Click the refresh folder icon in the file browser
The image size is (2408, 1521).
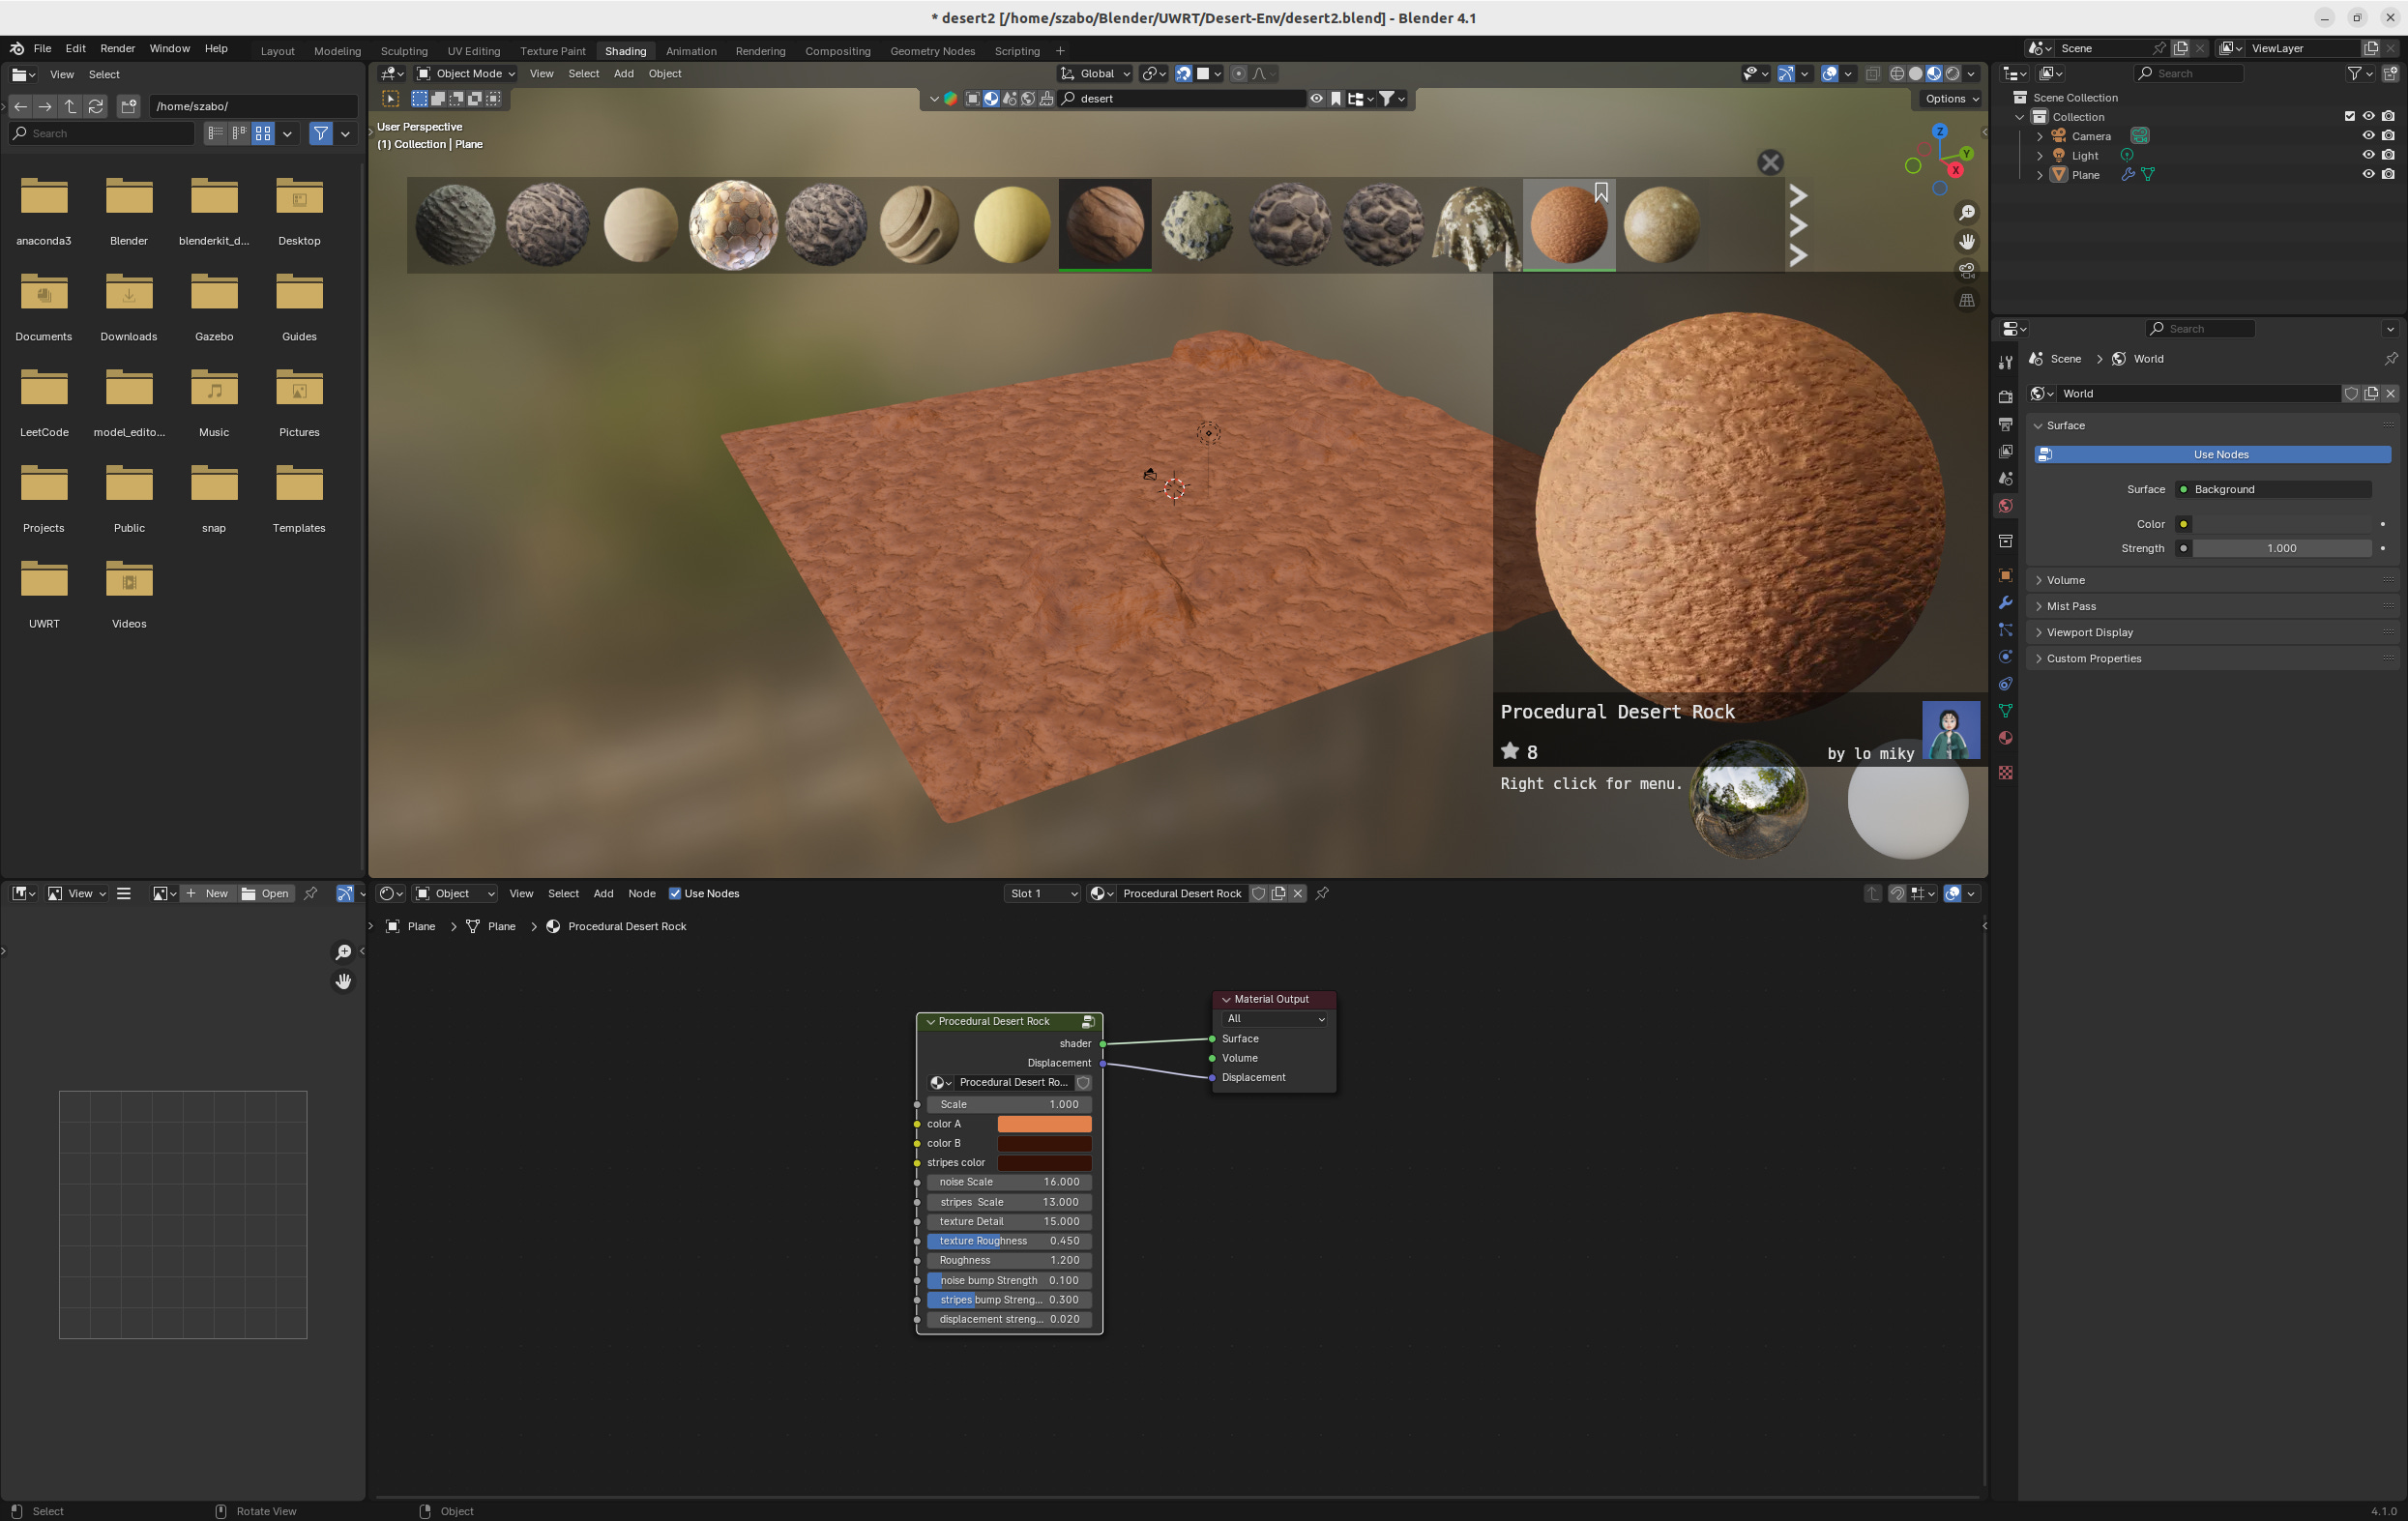96,106
